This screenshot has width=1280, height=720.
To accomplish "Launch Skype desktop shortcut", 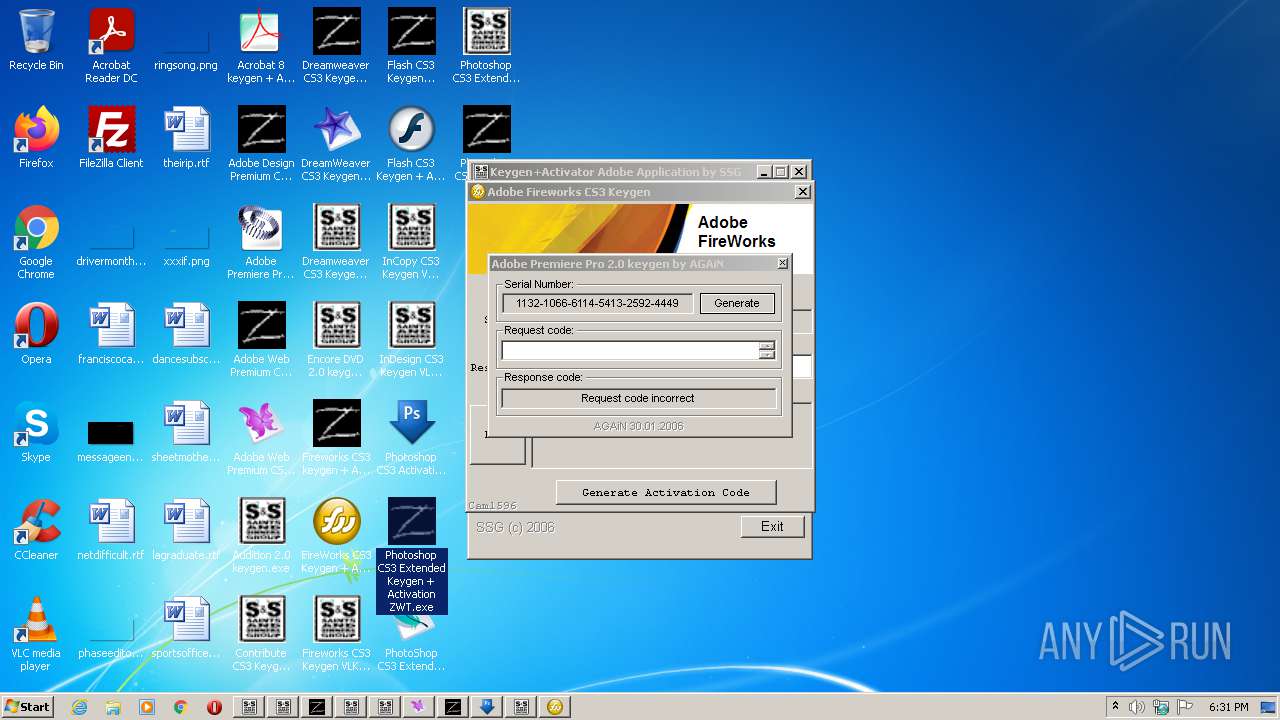I will click(x=36, y=432).
